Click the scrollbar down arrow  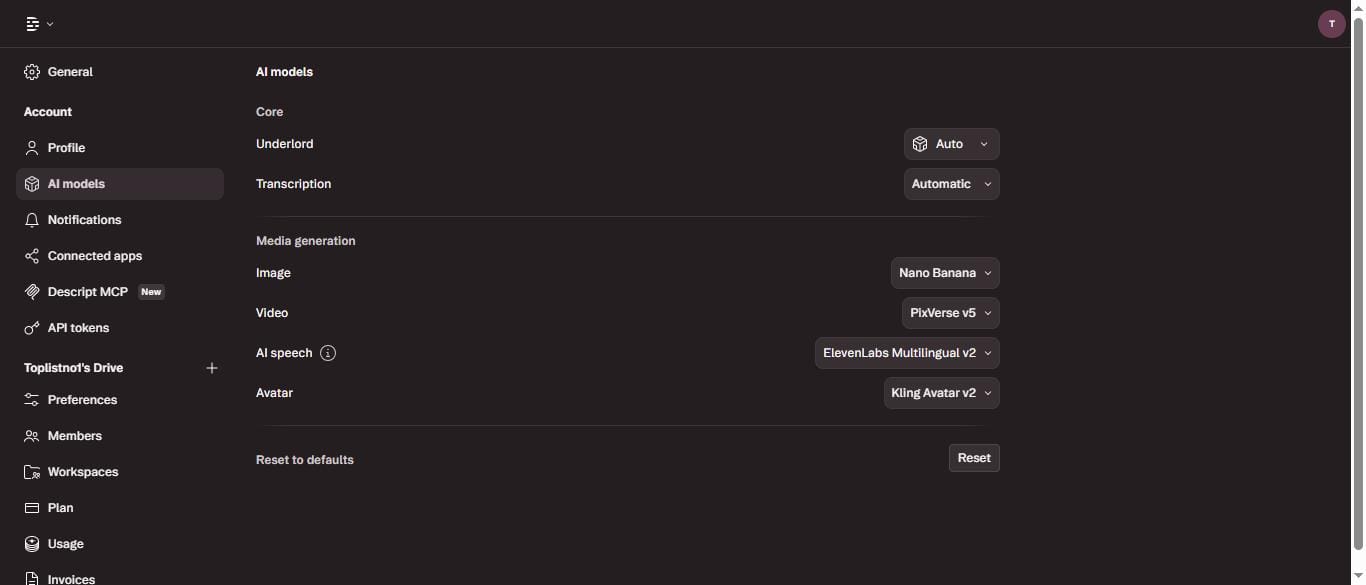(x=1358, y=576)
